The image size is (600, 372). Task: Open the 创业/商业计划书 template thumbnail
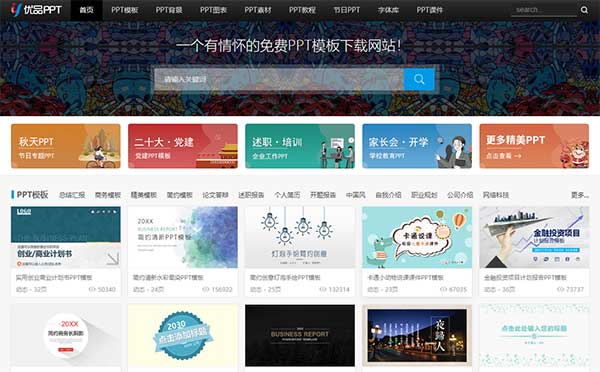pyautogui.click(x=65, y=237)
